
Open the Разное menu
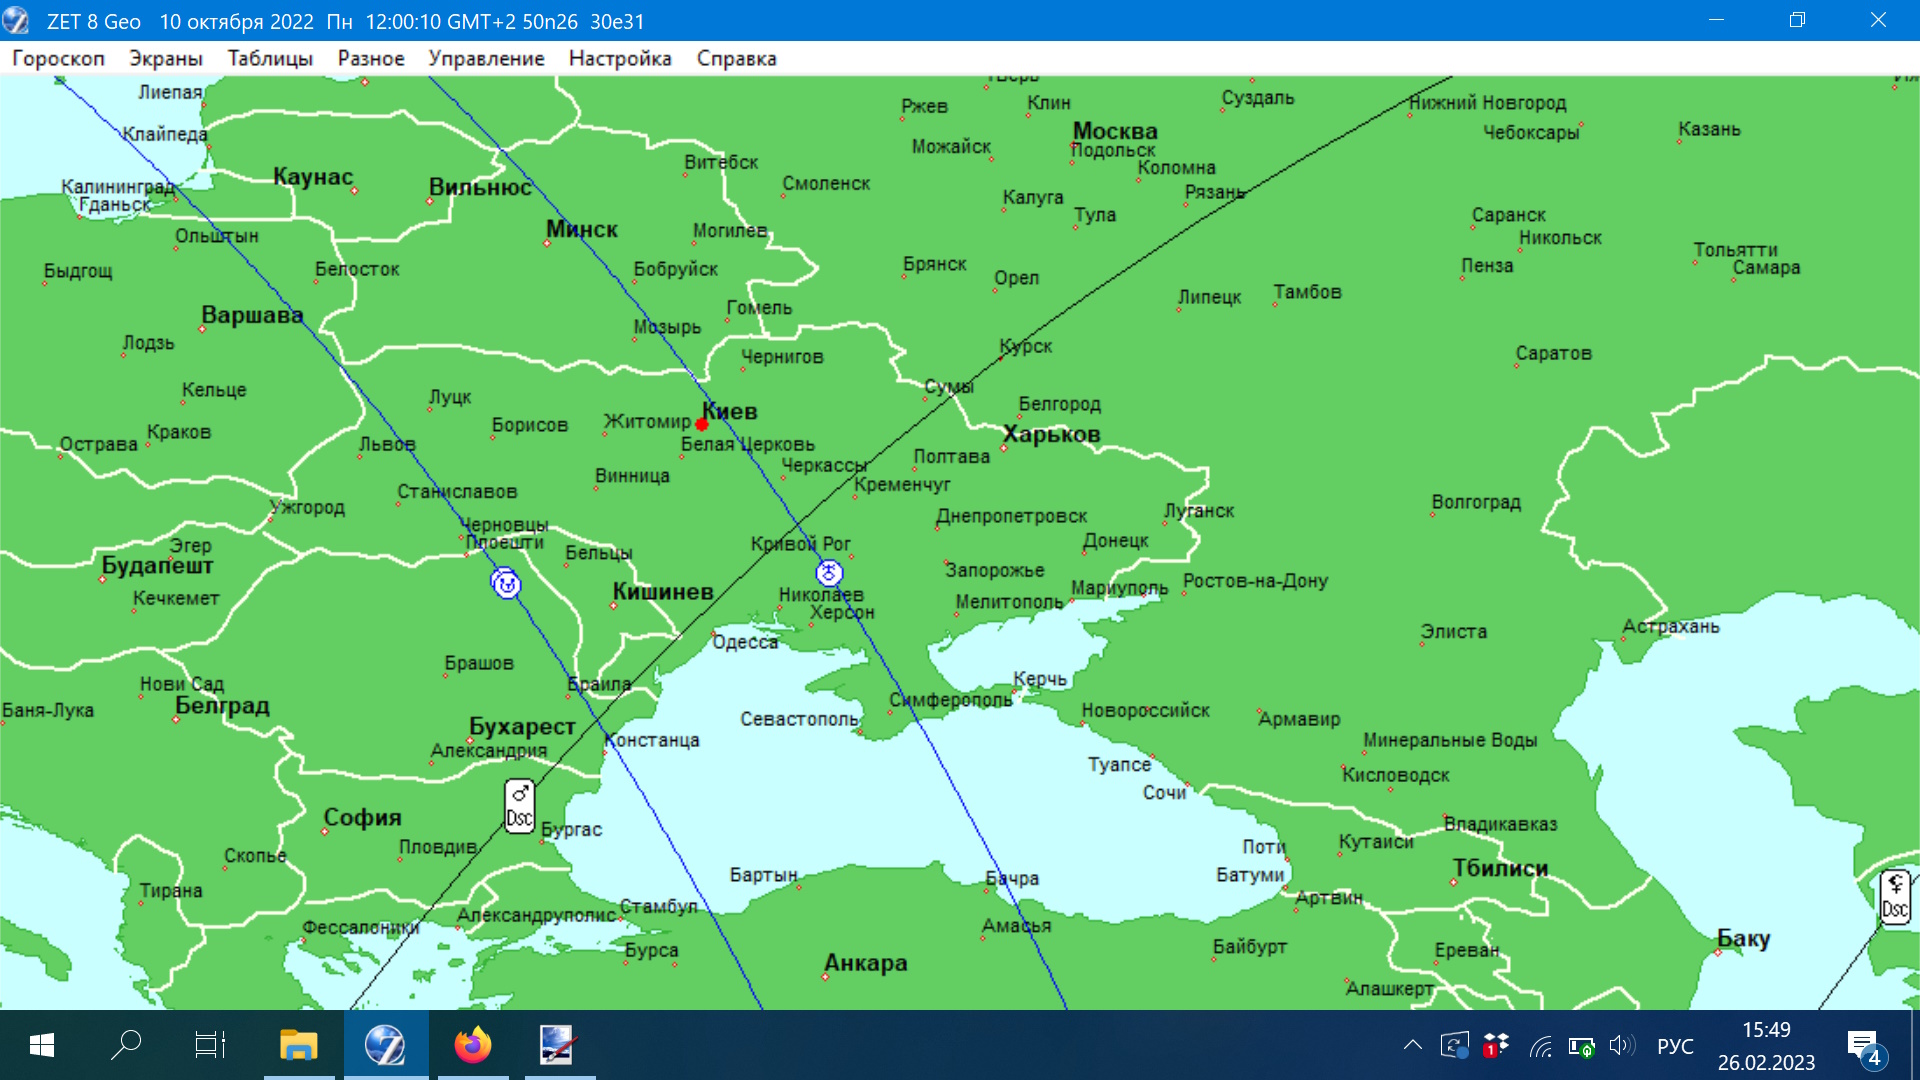[x=371, y=59]
